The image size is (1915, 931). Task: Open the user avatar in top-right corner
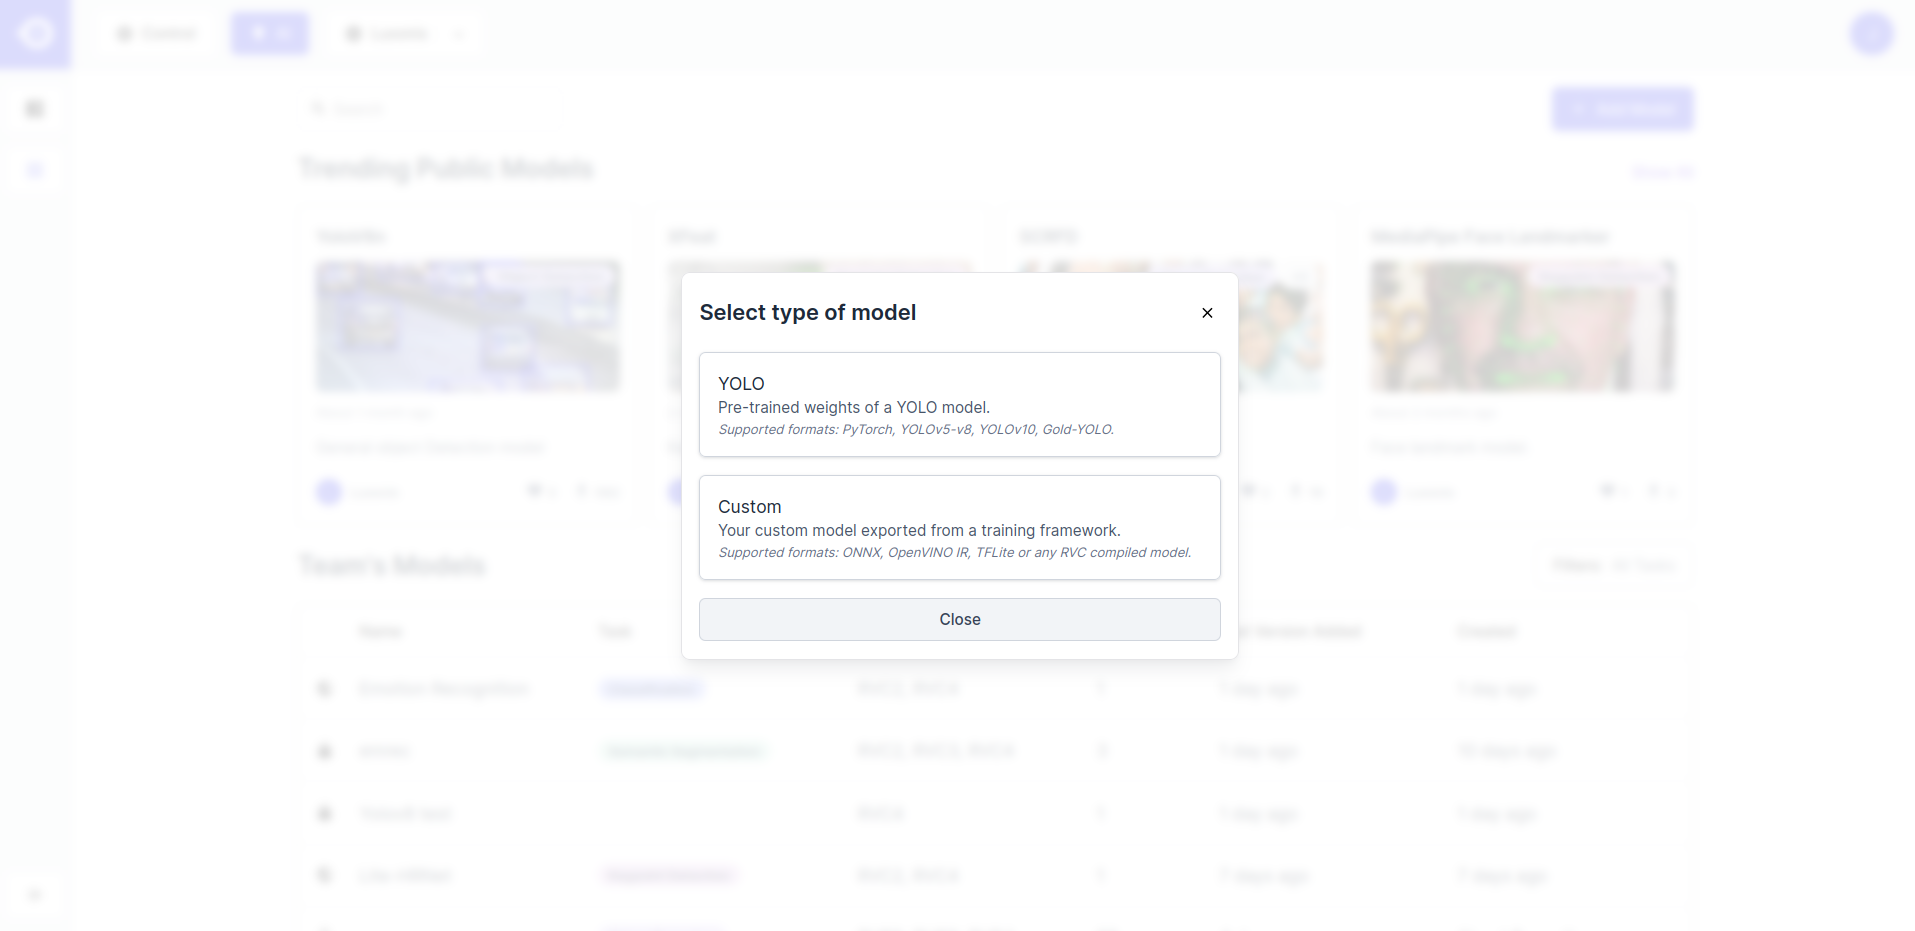(x=1871, y=34)
